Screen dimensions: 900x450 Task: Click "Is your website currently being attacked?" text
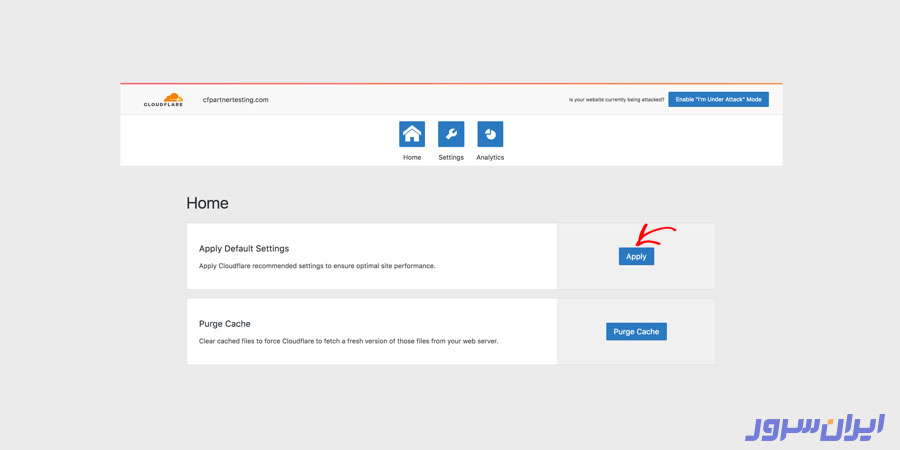point(616,100)
